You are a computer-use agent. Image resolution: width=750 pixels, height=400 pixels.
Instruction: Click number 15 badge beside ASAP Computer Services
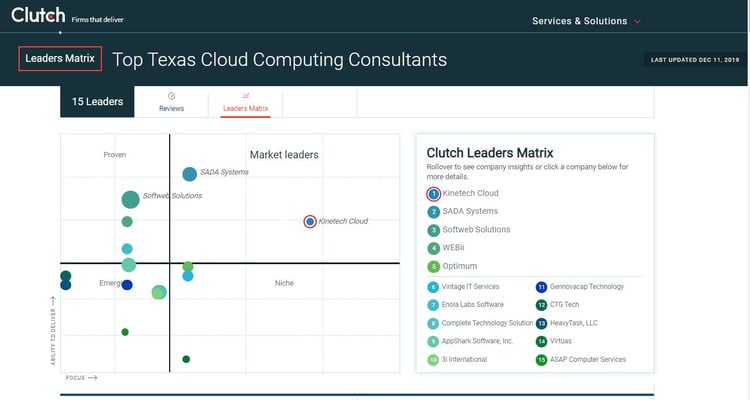pyautogui.click(x=541, y=360)
